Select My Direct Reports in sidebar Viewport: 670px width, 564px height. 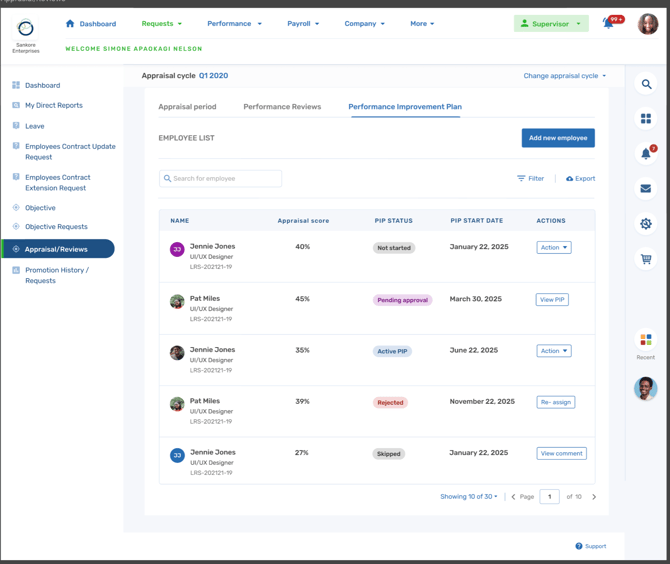coord(54,105)
